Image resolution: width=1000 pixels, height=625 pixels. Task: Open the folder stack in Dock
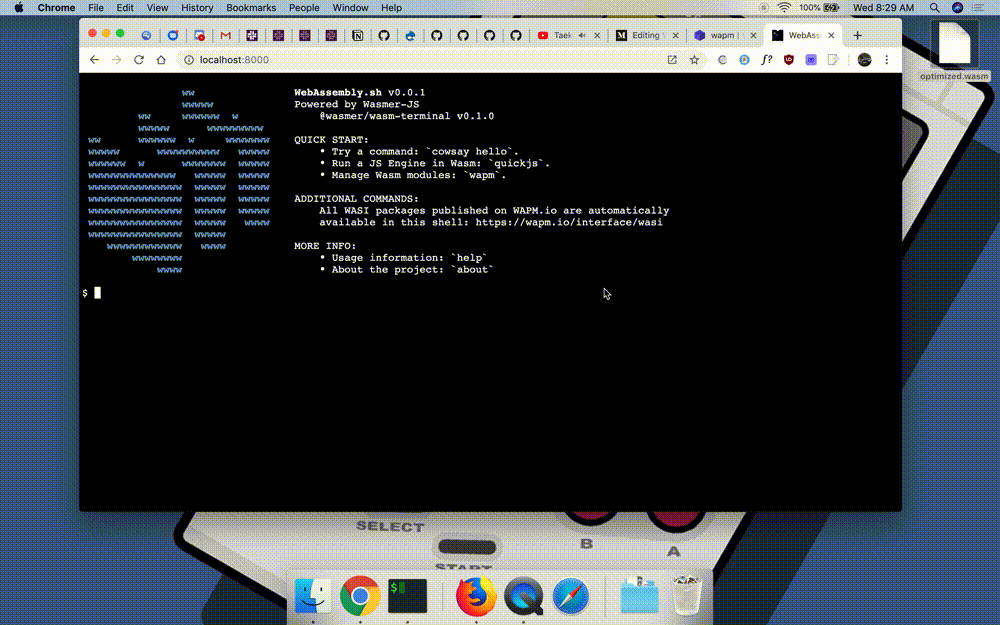click(x=639, y=596)
